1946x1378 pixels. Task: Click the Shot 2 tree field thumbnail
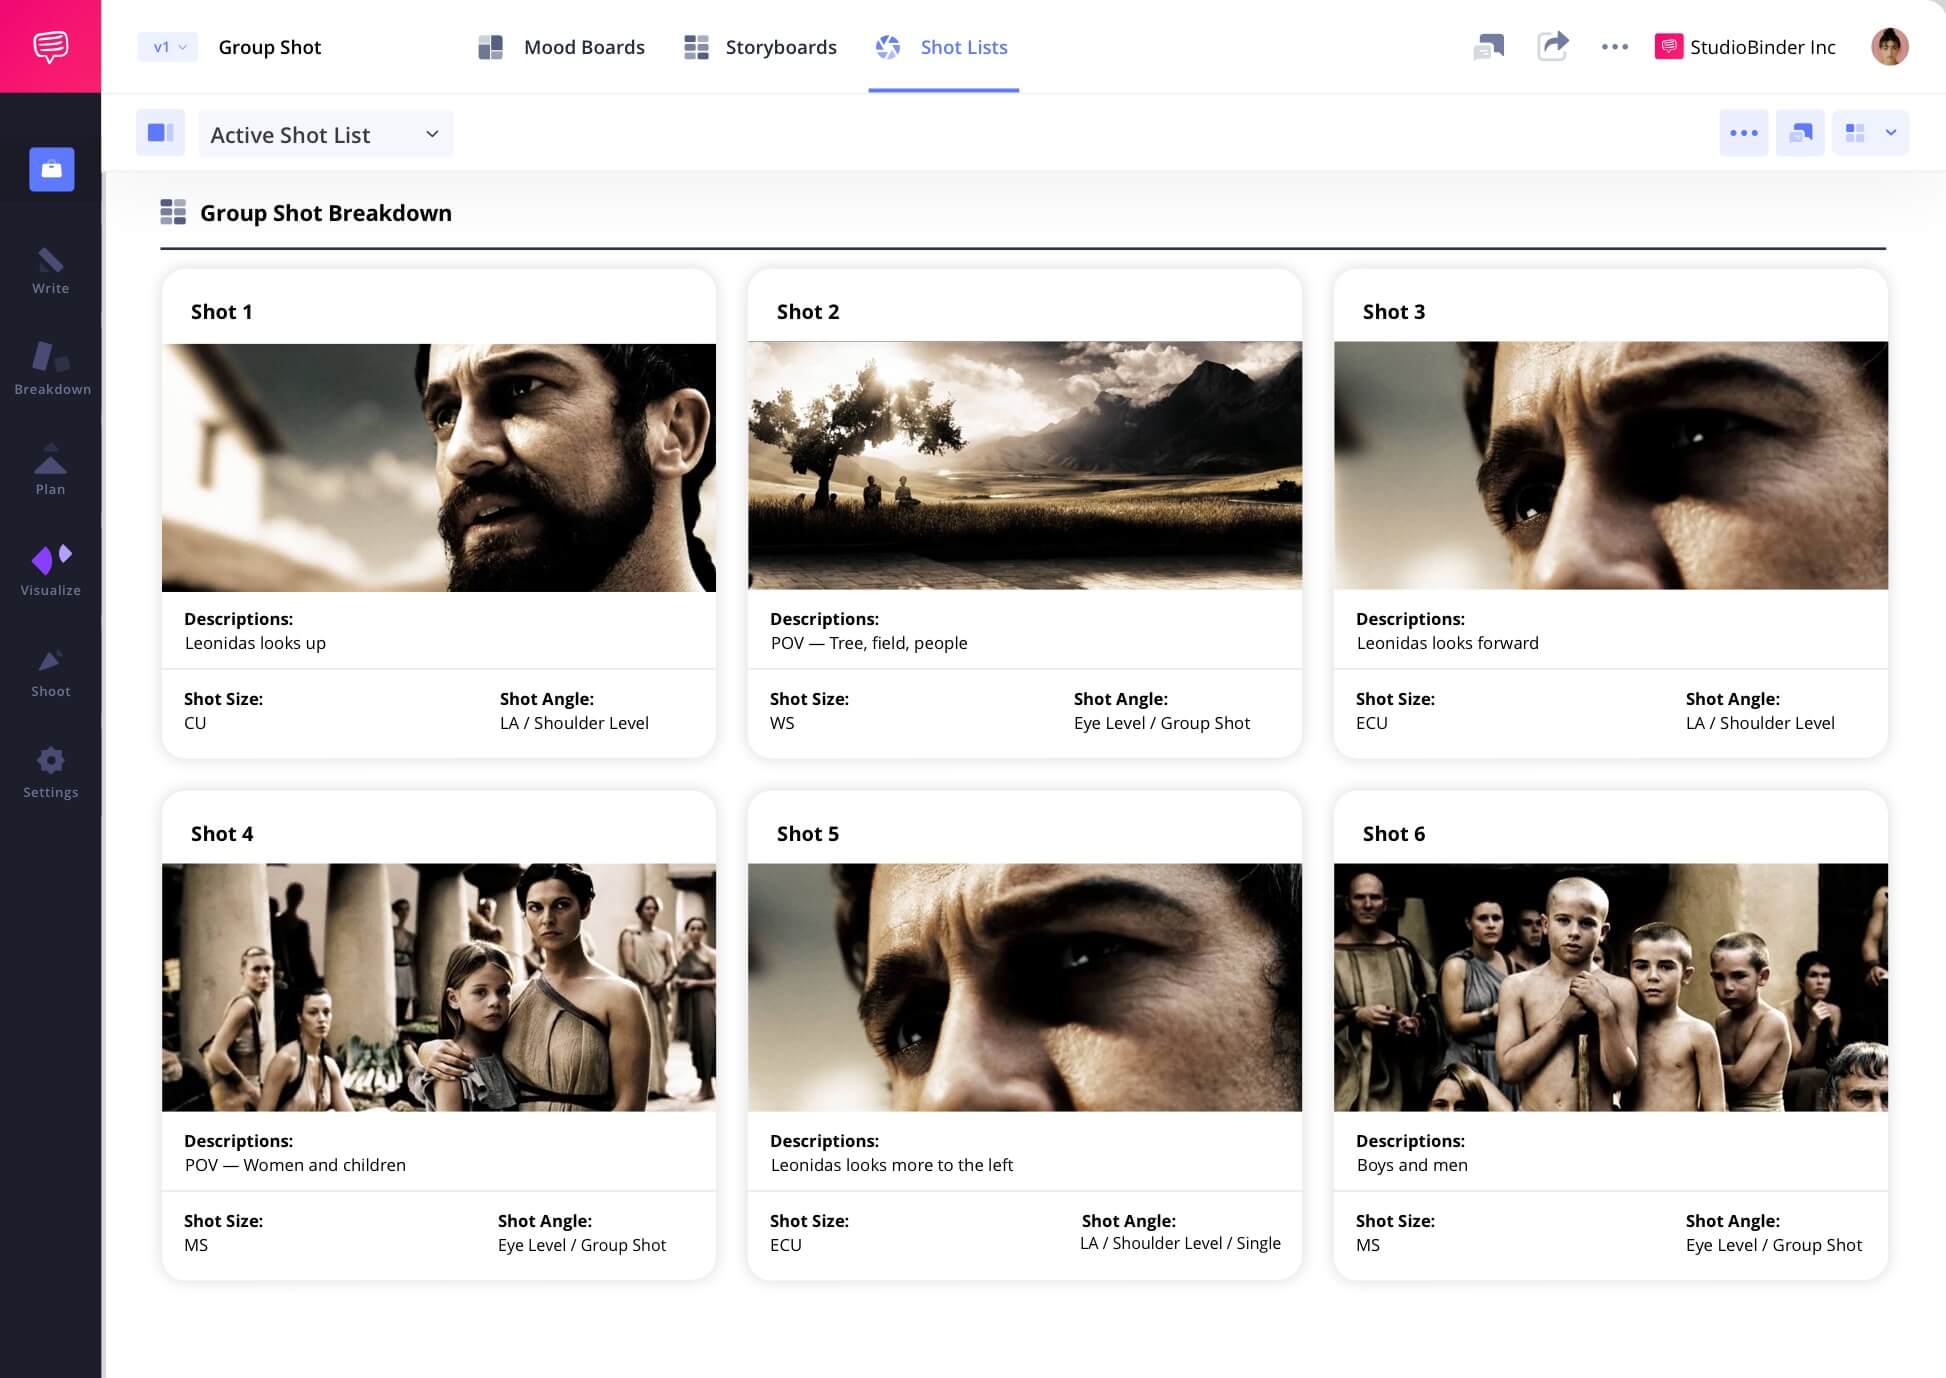pos(1024,465)
